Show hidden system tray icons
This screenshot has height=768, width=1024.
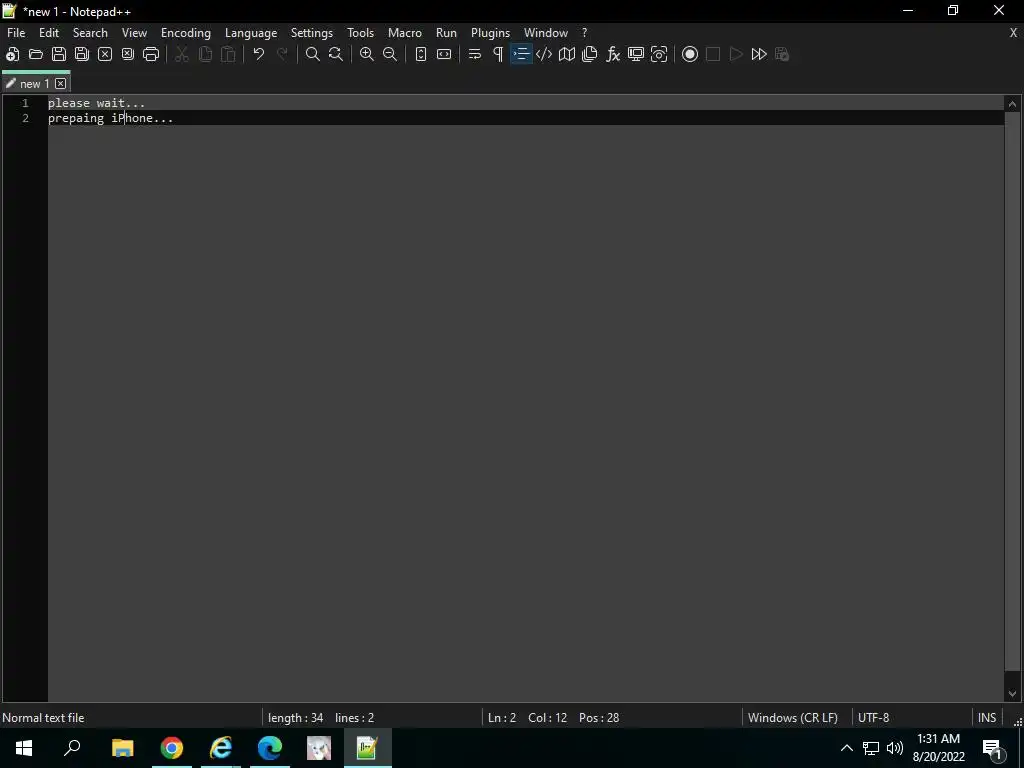point(846,748)
